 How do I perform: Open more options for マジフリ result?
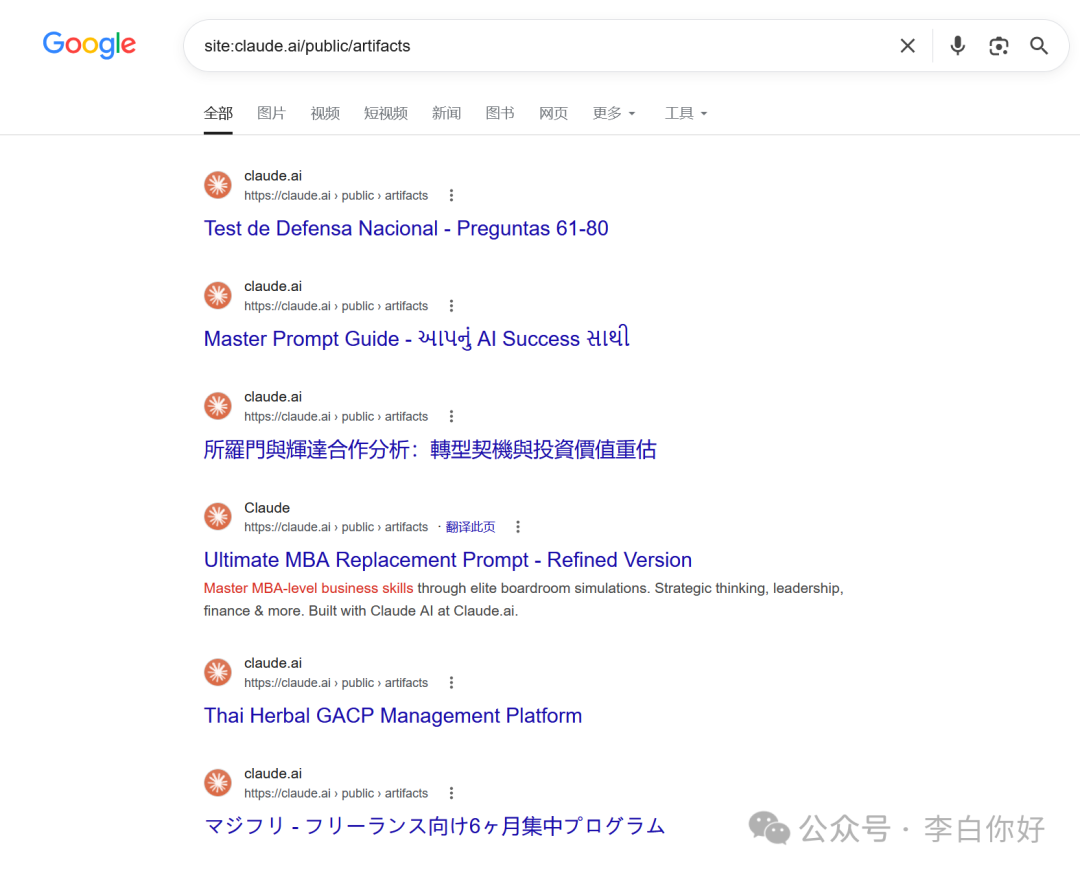click(451, 793)
